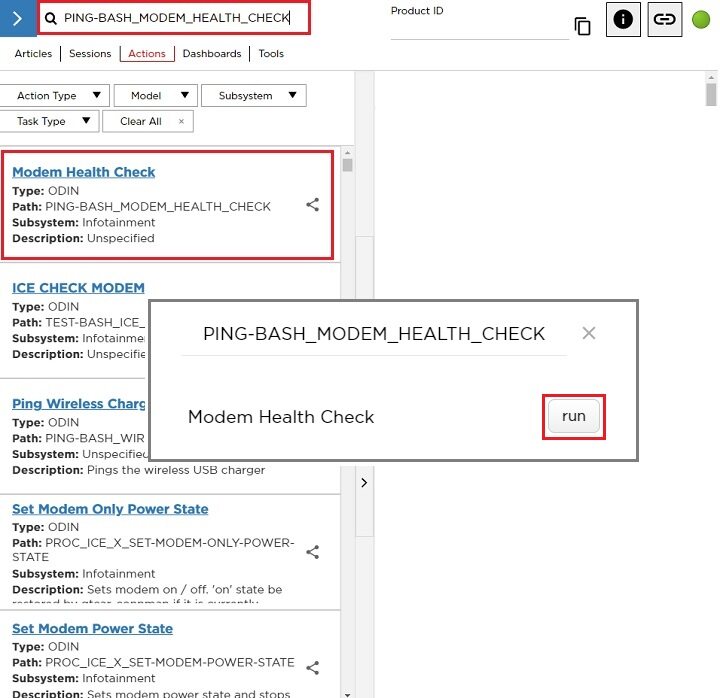Open the Action Type filter dropdown
Screen dimensions: 720x698
point(55,95)
